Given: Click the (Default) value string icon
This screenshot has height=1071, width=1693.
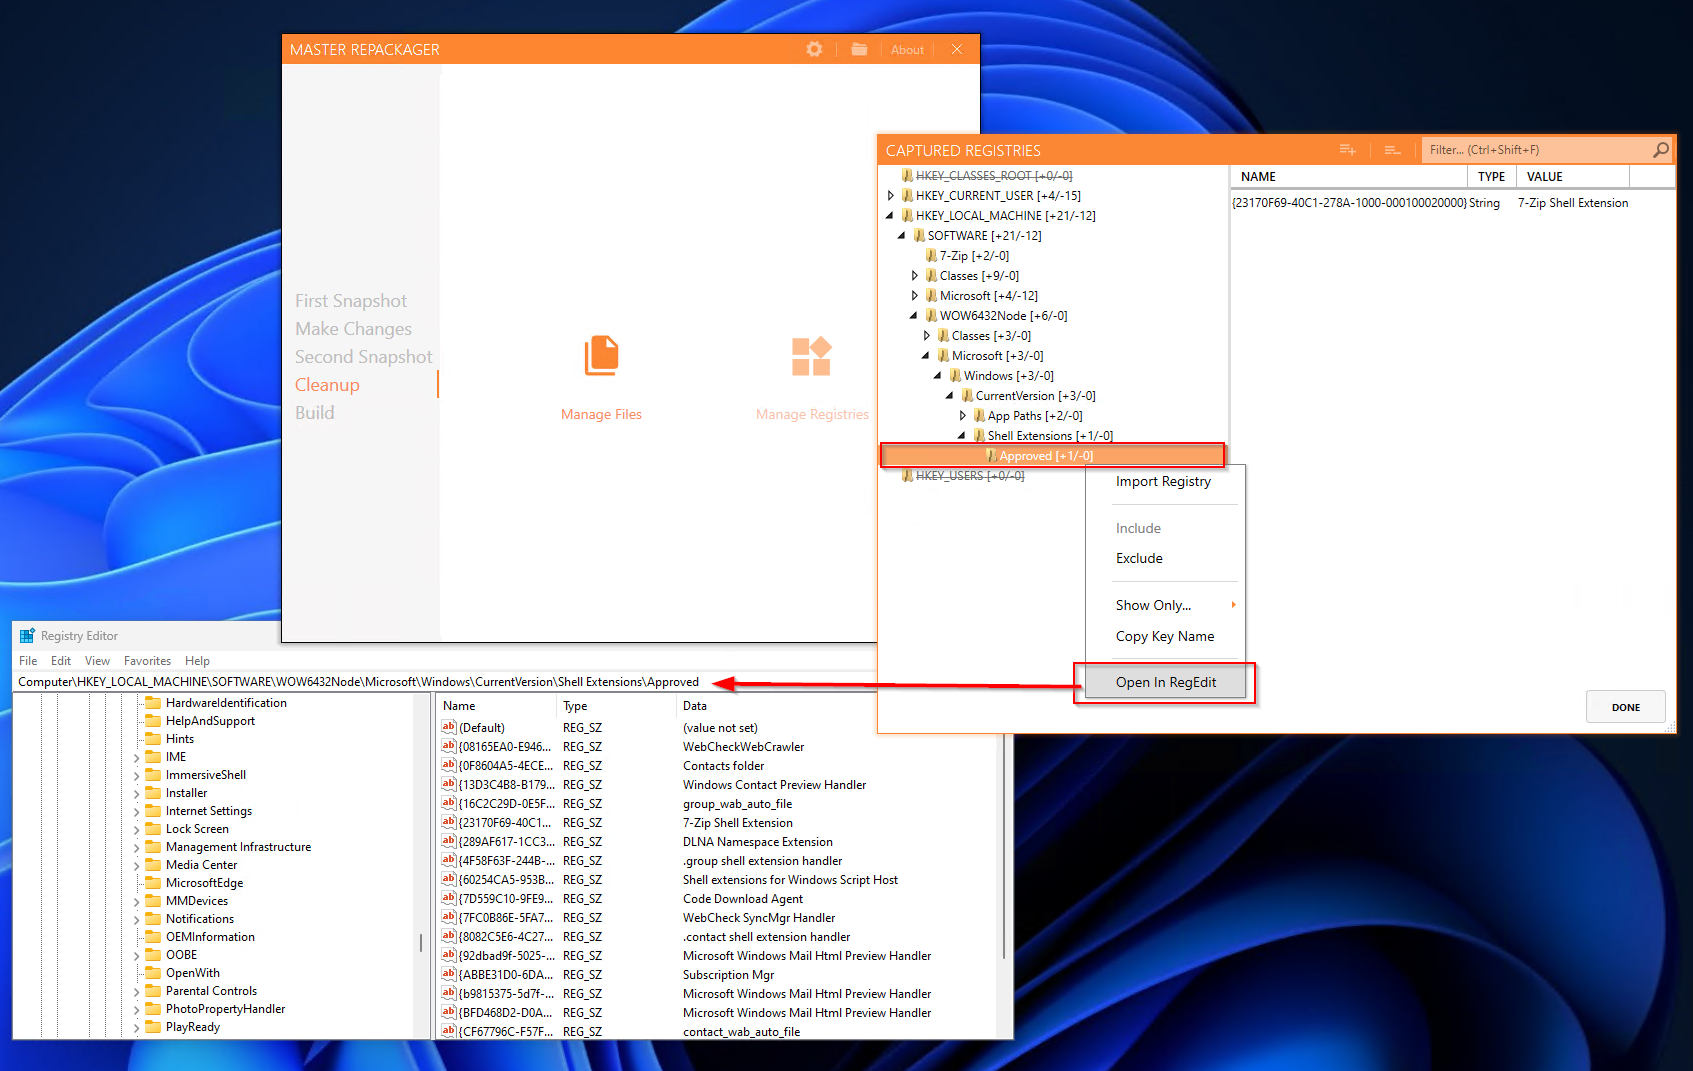Looking at the screenshot, I should [x=449, y=727].
